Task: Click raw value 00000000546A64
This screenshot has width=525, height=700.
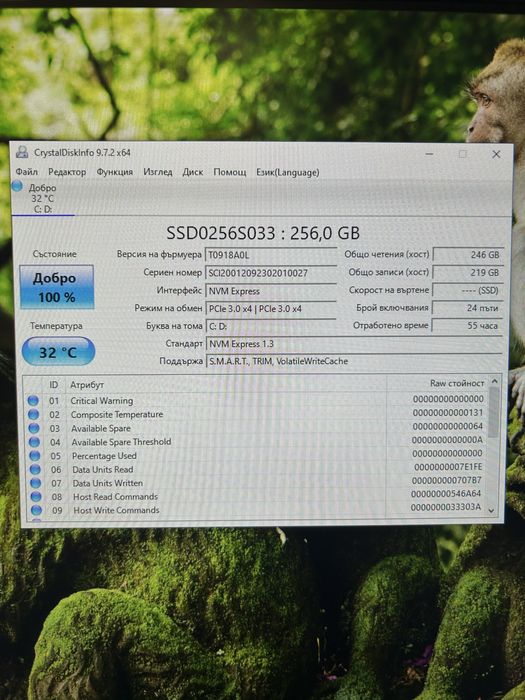Action: click(446, 494)
